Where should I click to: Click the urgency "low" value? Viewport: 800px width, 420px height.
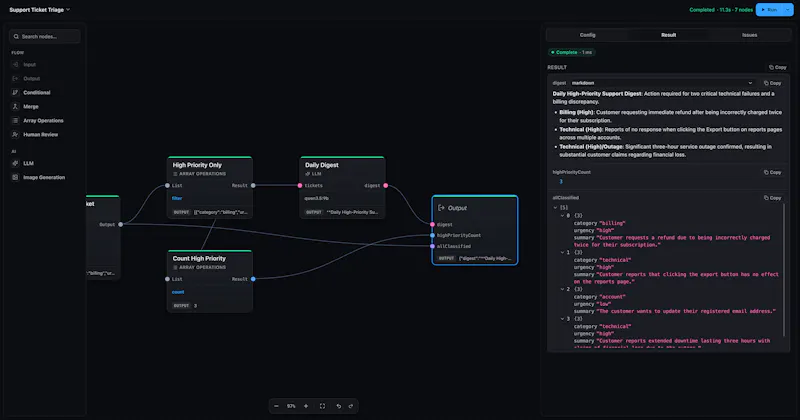605,304
